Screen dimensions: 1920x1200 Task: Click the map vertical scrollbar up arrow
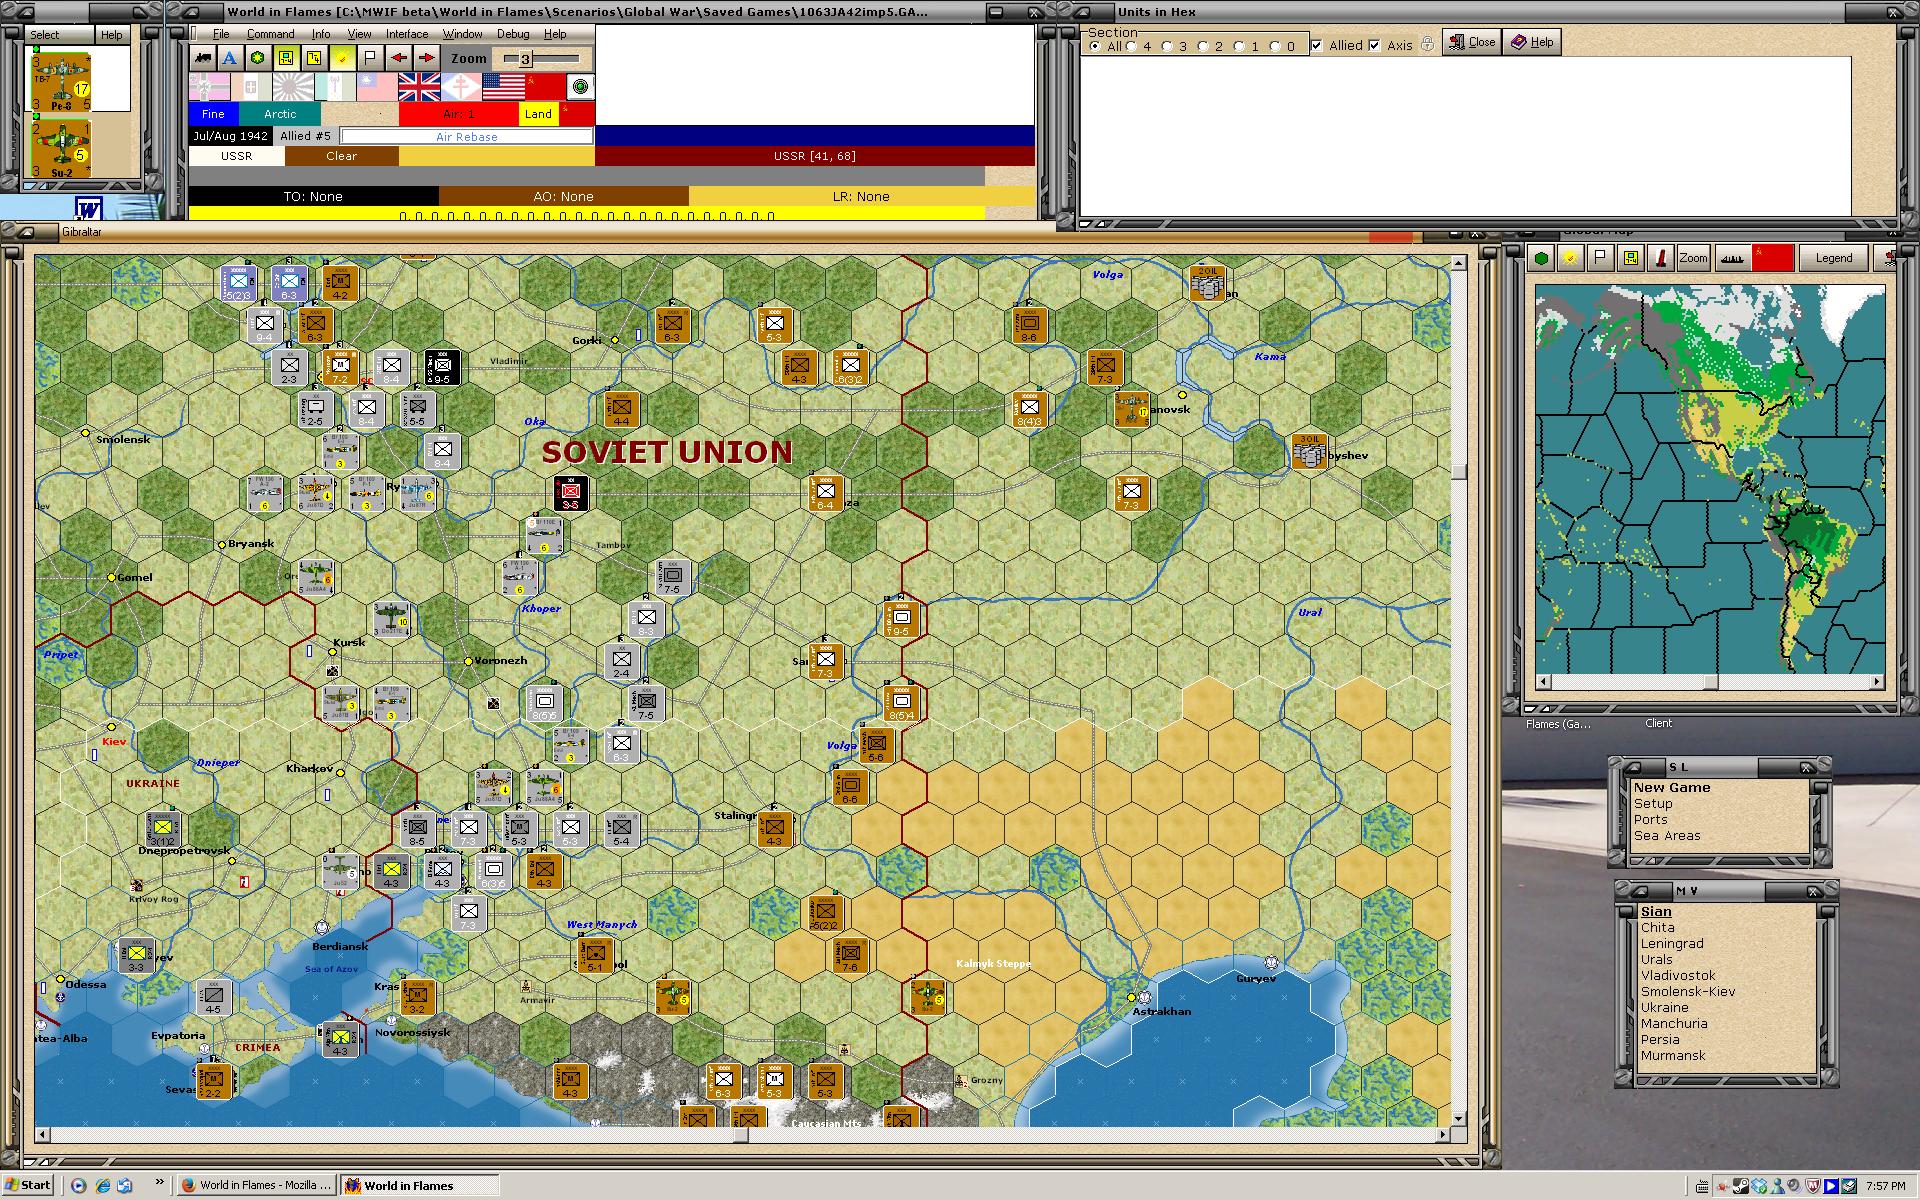1459,263
